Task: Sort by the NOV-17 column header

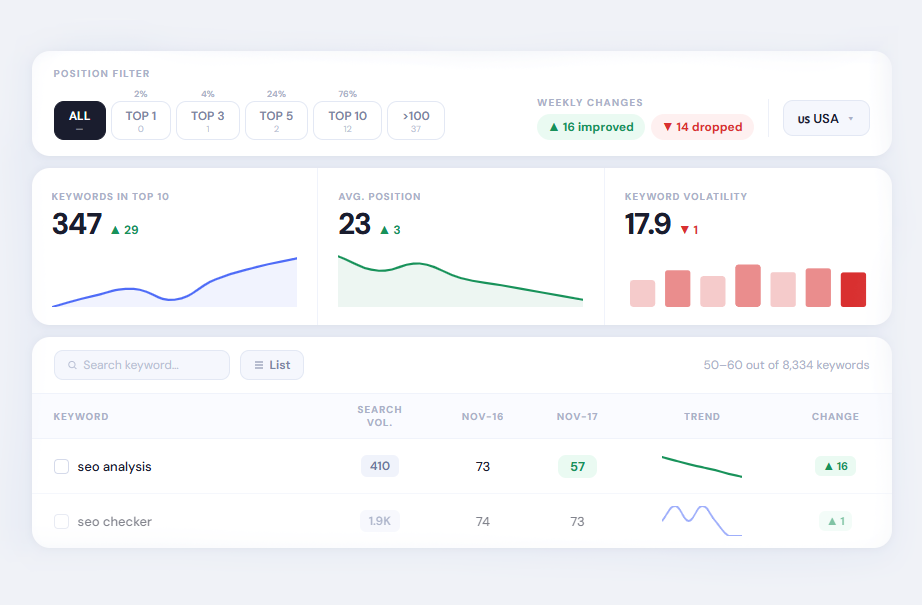Action: (577, 416)
